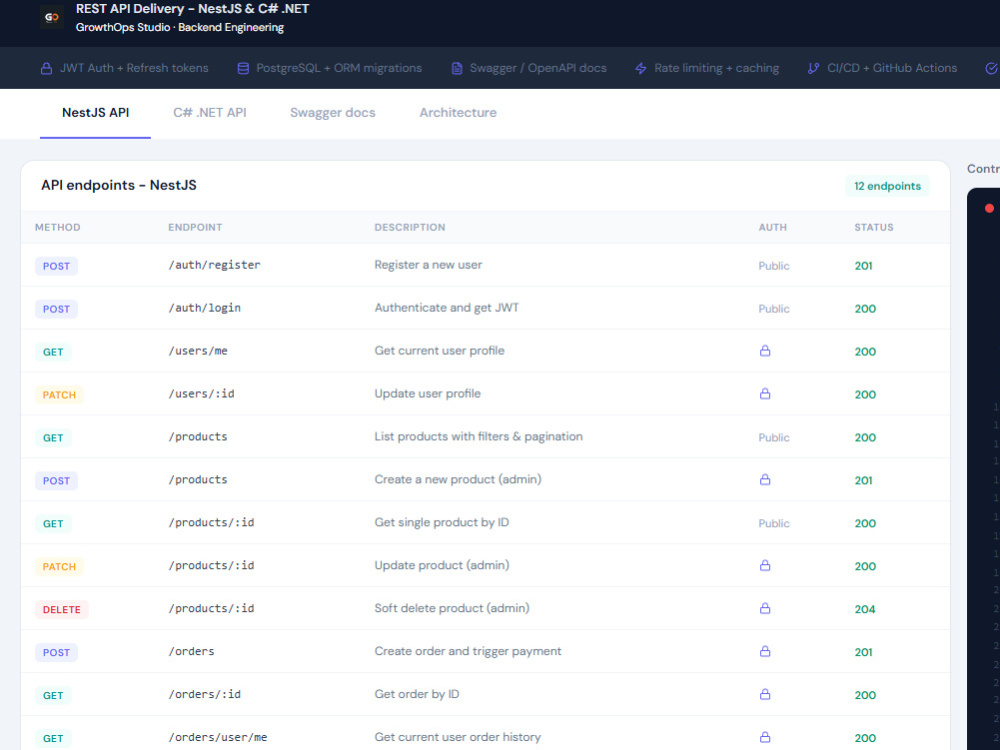
Task: Switch to the NestJS API tab
Action: click(96, 113)
